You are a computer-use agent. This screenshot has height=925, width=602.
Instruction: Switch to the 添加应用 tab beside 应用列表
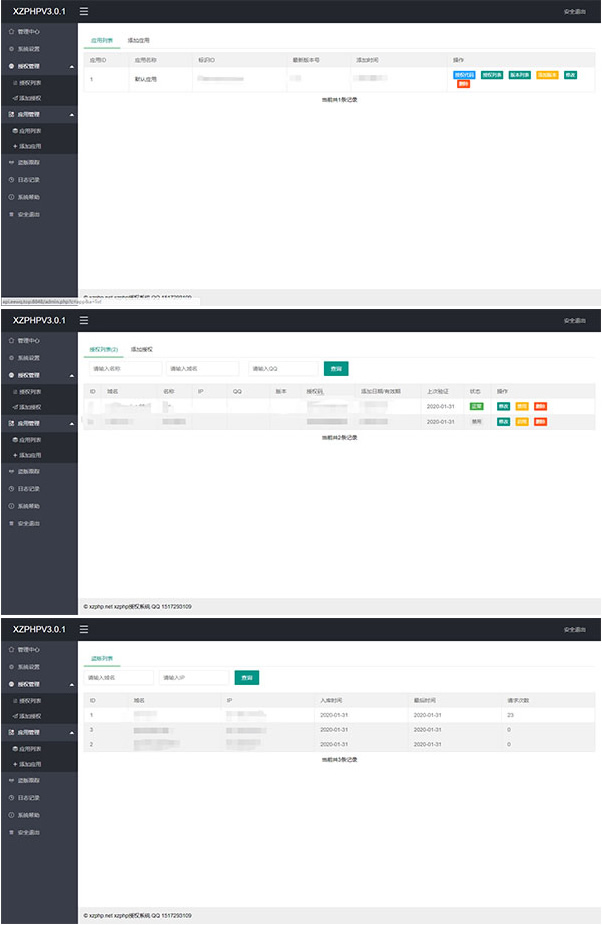point(138,40)
